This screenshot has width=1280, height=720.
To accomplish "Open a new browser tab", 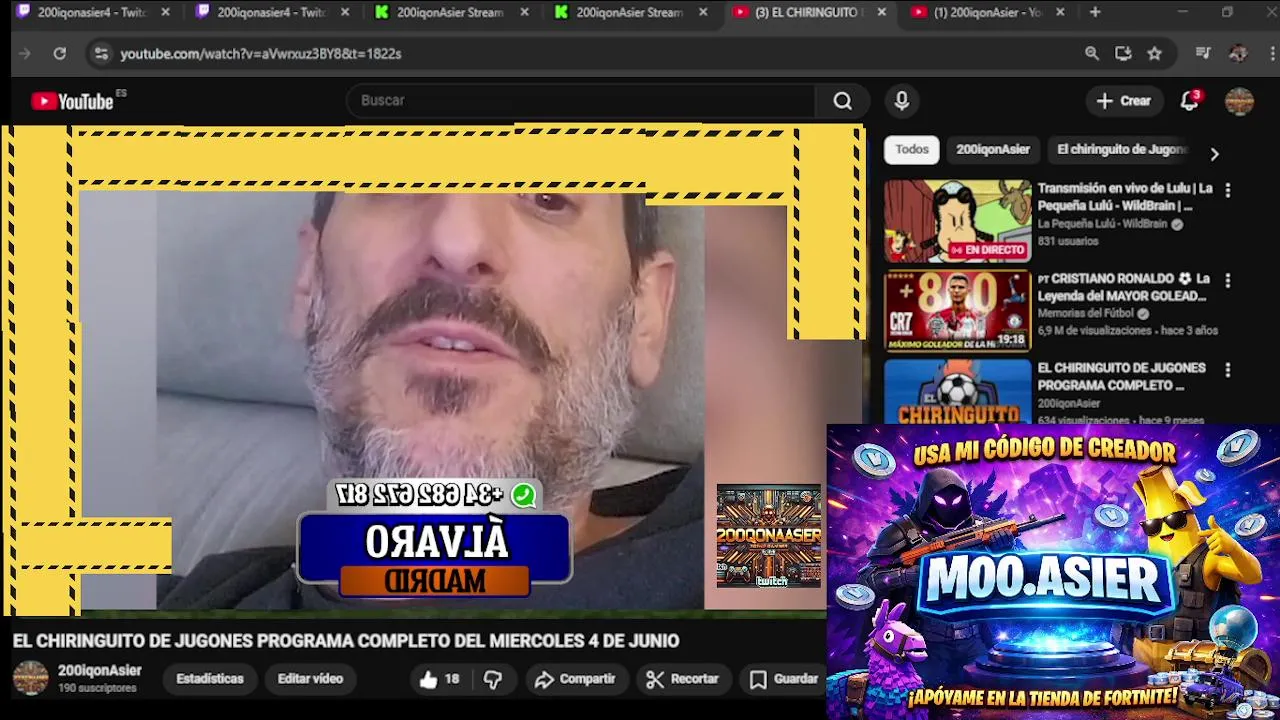I will [x=1095, y=12].
